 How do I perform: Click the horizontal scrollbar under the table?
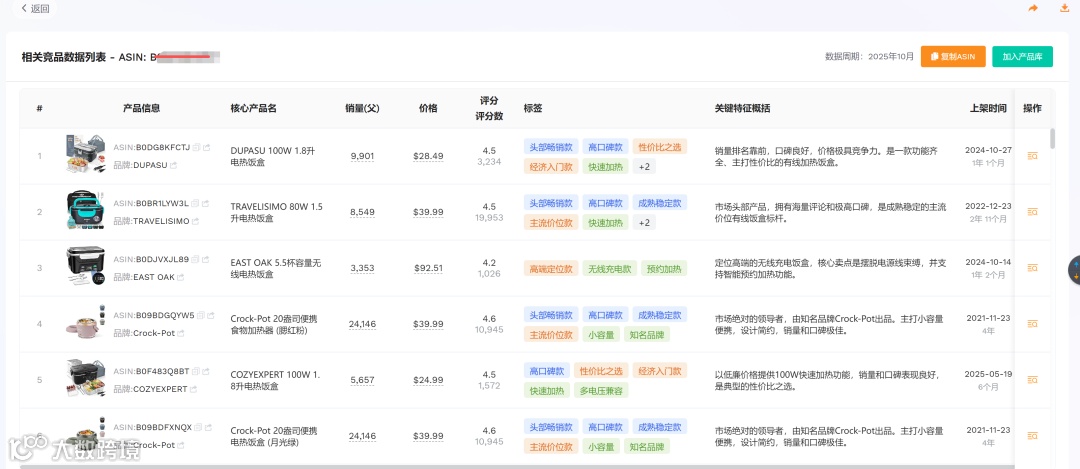coord(517,466)
